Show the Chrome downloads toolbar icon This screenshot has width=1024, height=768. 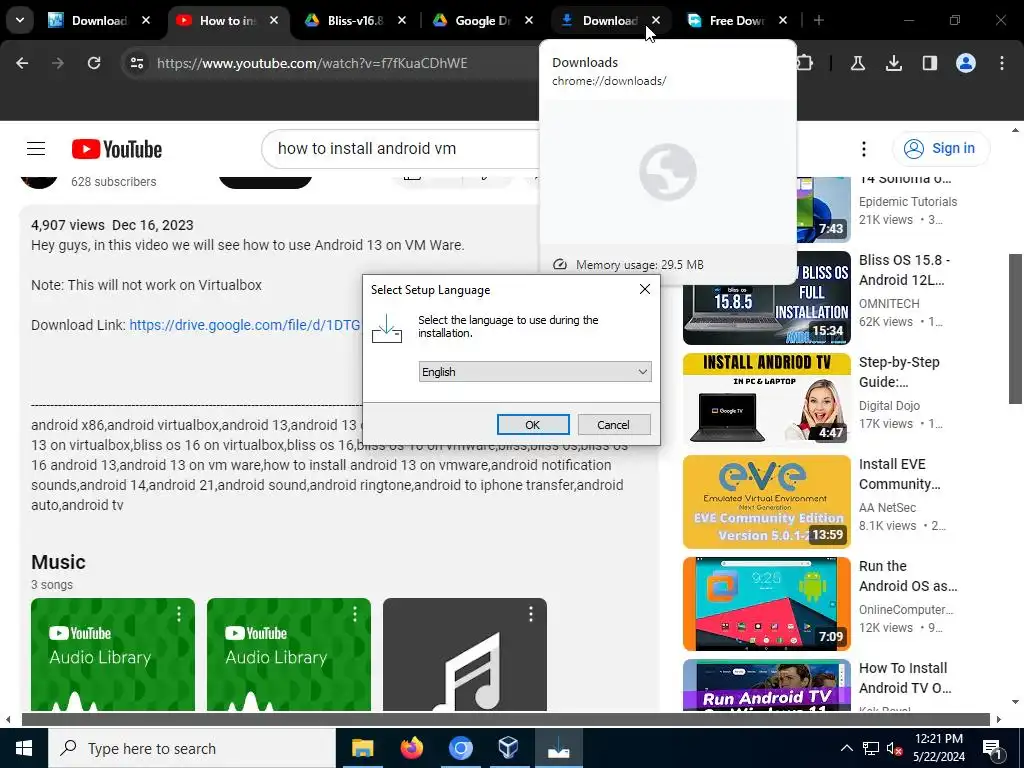(x=893, y=63)
